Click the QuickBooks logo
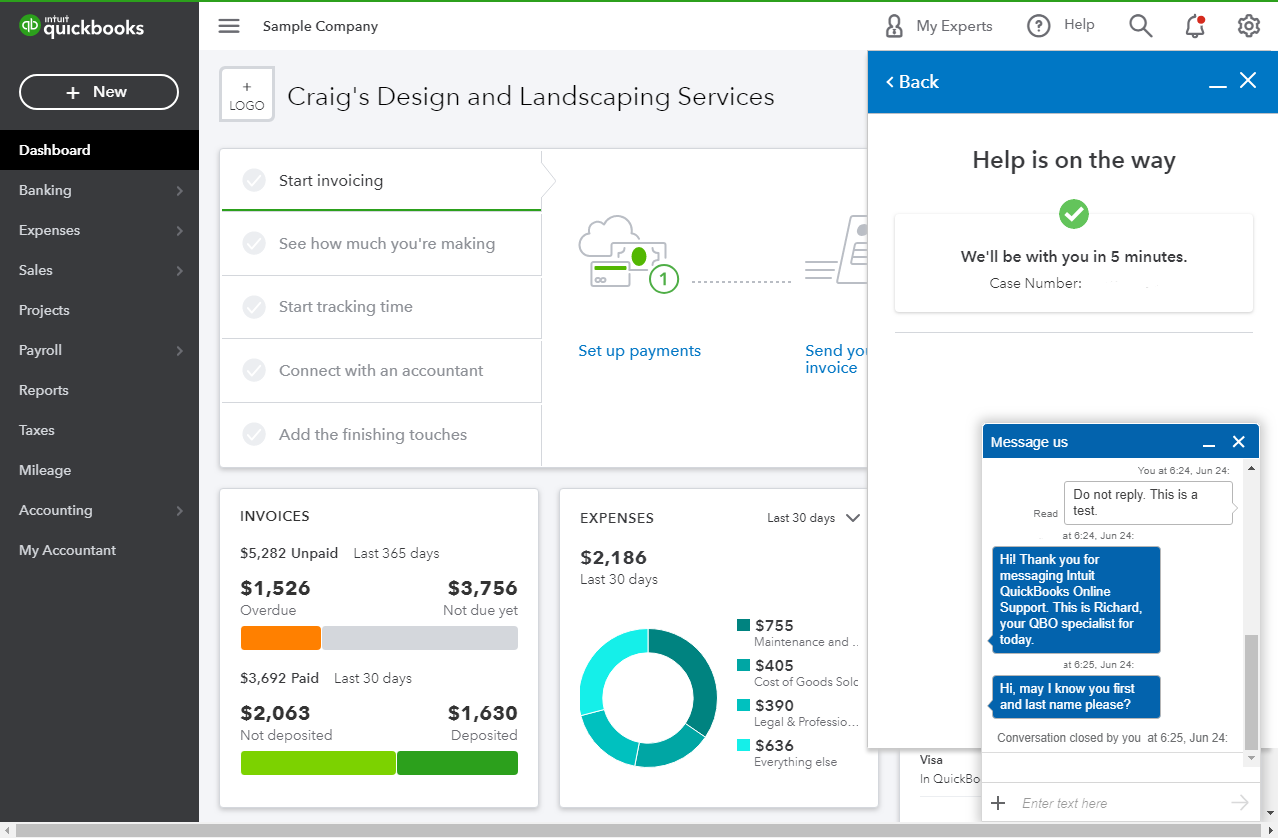Screen dimensions: 1278x838 (x=82, y=27)
